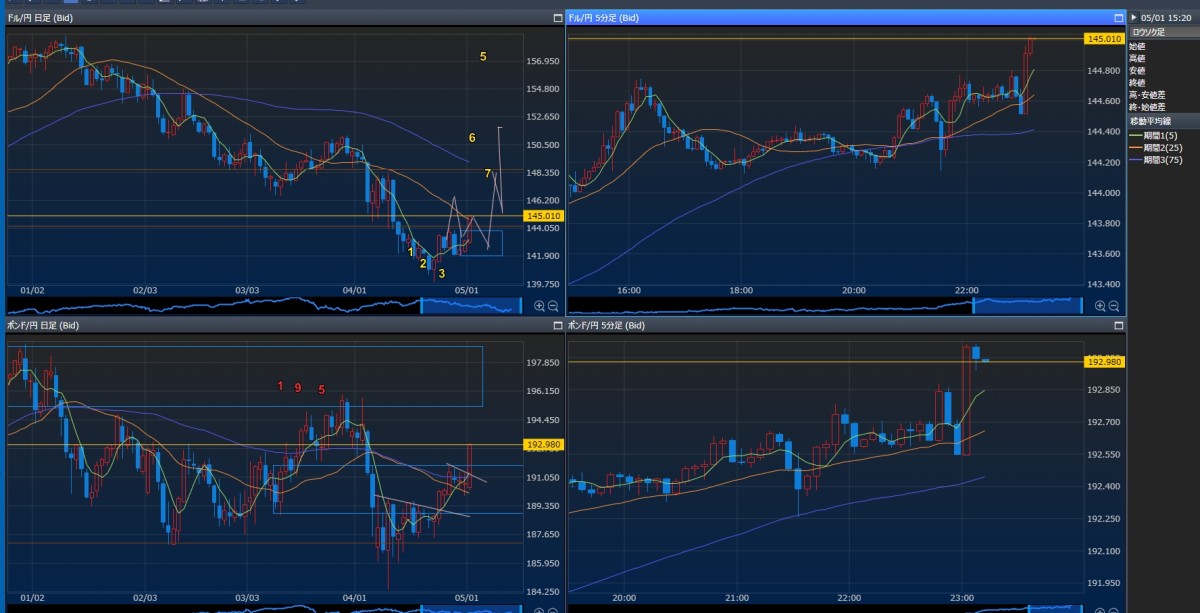The width and height of the screenshot is (1200, 613).
Task: Expand the side info panel arrow
Action: 1134,18
